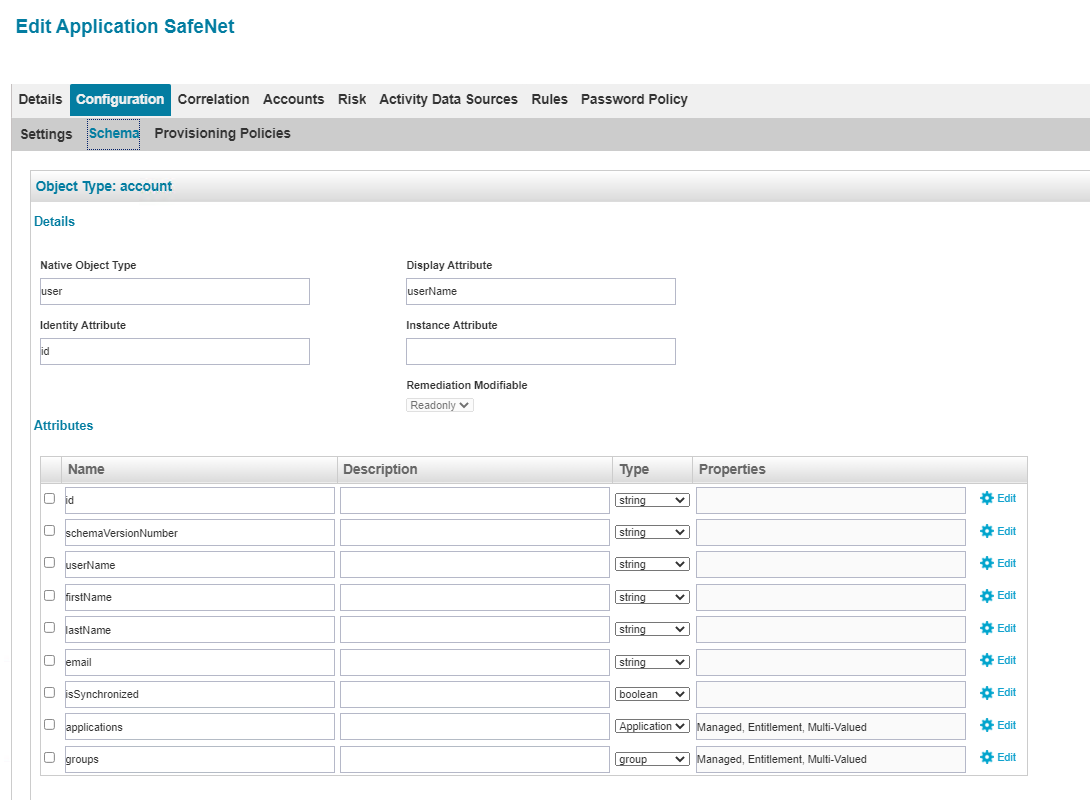Go to Provisioning Policies sub-tab

pyautogui.click(x=222, y=133)
